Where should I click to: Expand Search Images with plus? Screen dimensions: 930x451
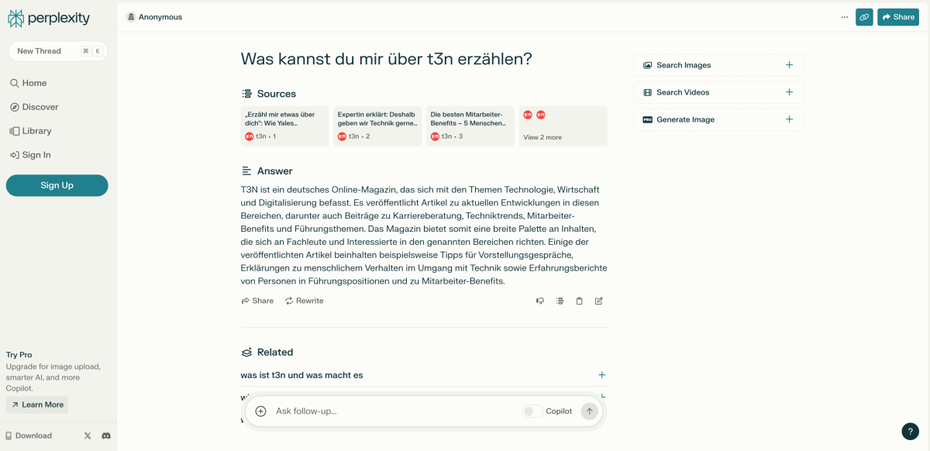[789, 65]
